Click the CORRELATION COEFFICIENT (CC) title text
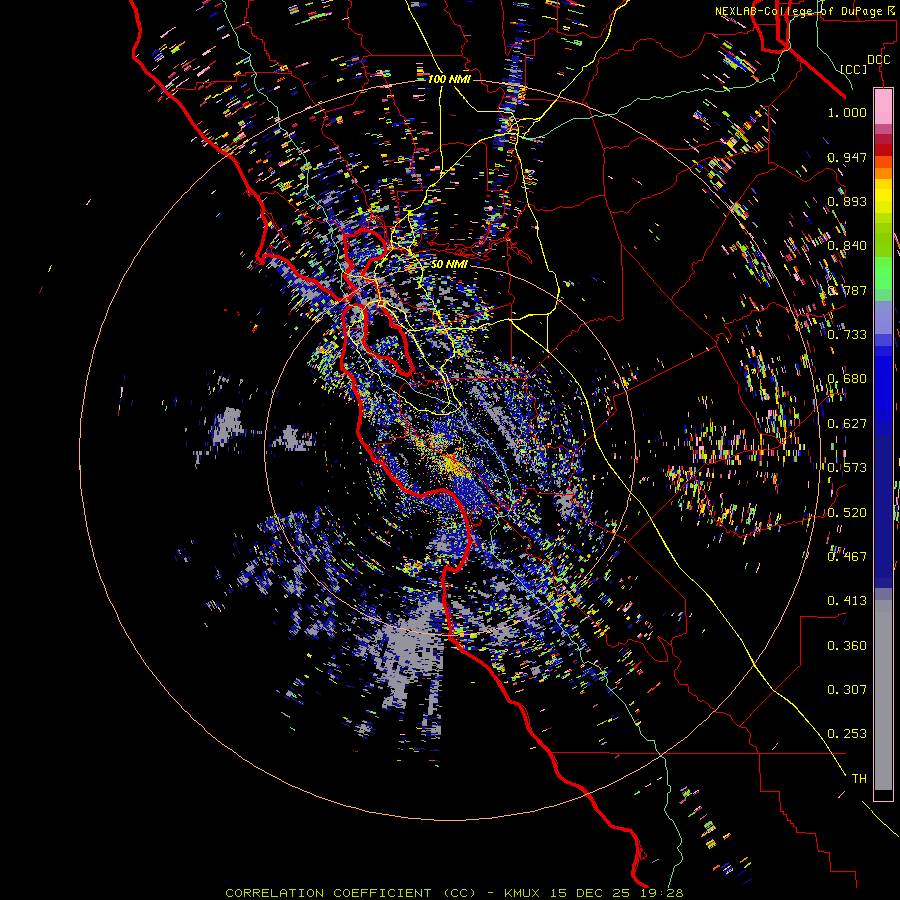Screen dimensions: 900x900 point(350,893)
